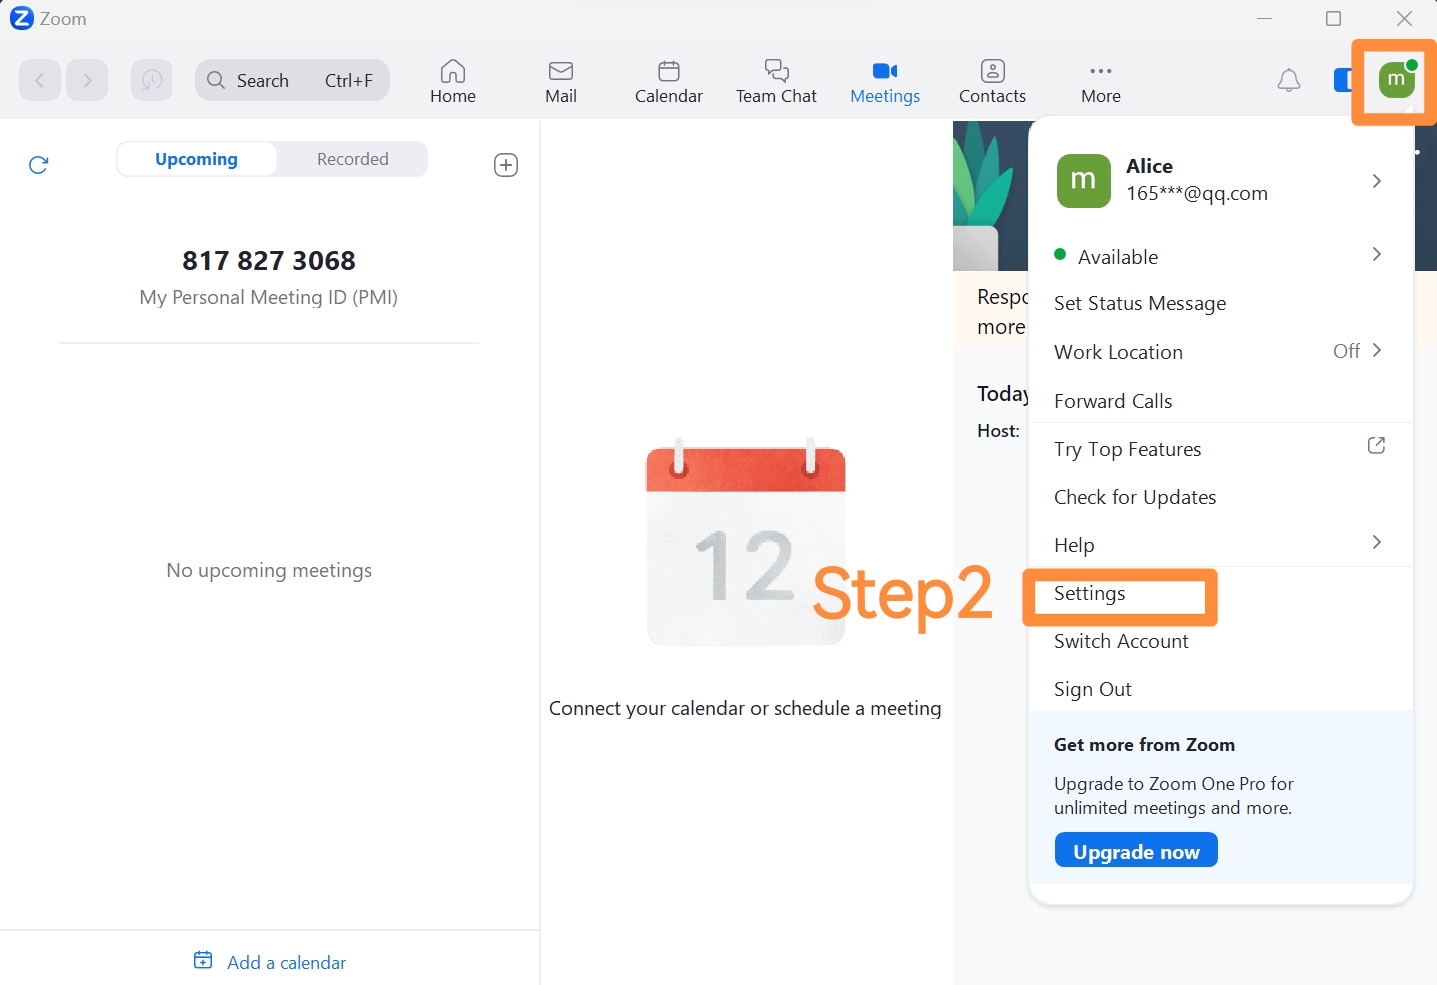Close the Zoom window
This screenshot has width=1437, height=985.
pos(1404,18)
